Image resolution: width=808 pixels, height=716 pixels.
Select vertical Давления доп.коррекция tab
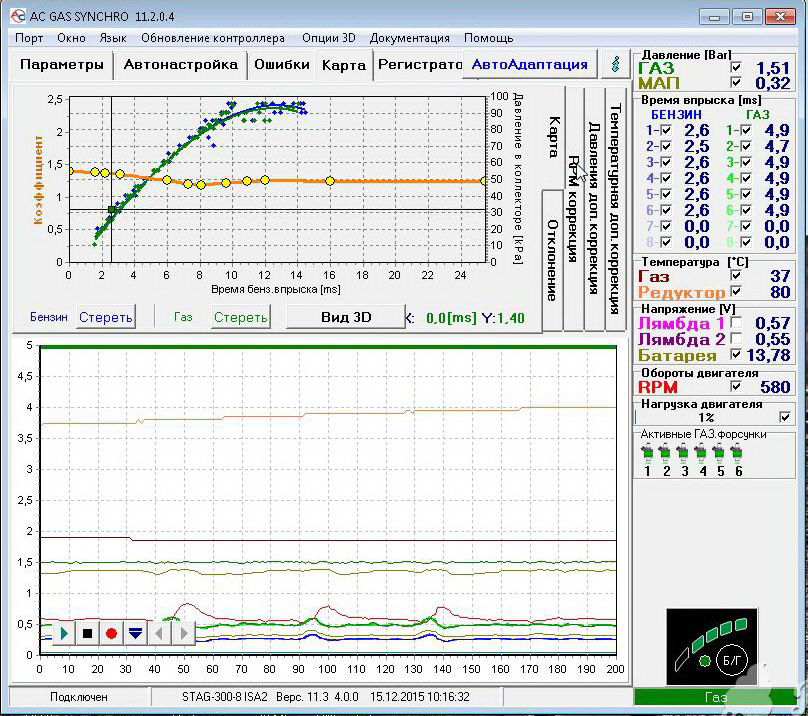pos(594,209)
